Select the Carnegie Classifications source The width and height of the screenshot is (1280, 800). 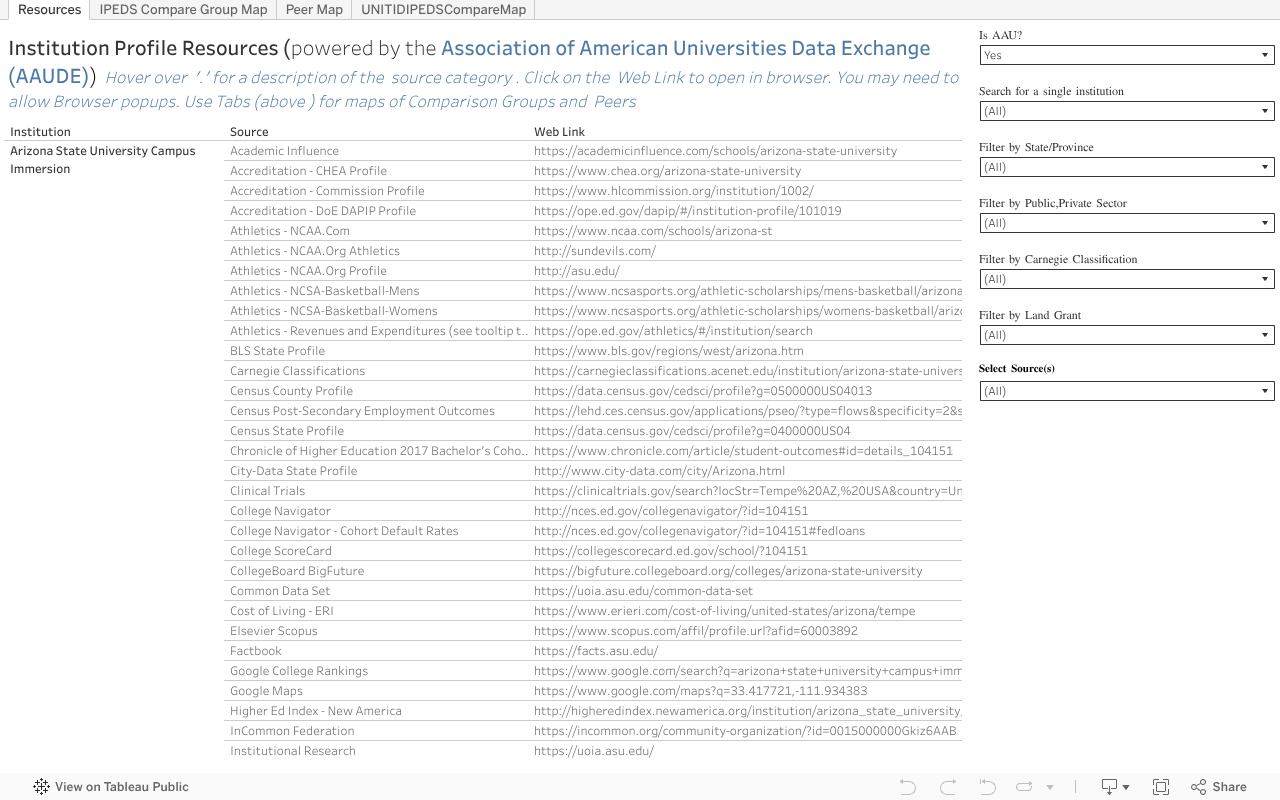pyautogui.click(x=297, y=371)
